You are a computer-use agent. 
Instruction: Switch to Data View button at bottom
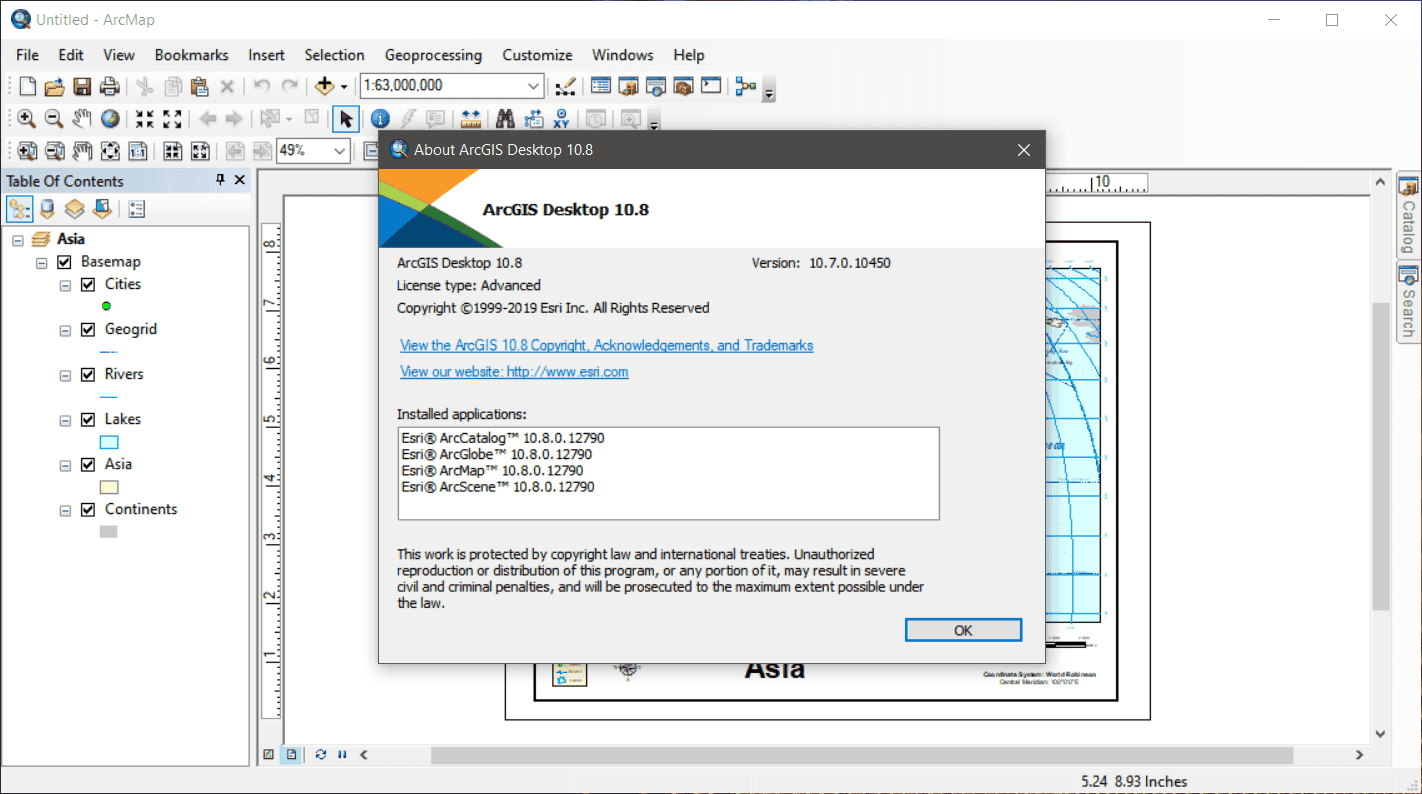pyautogui.click(x=268, y=755)
